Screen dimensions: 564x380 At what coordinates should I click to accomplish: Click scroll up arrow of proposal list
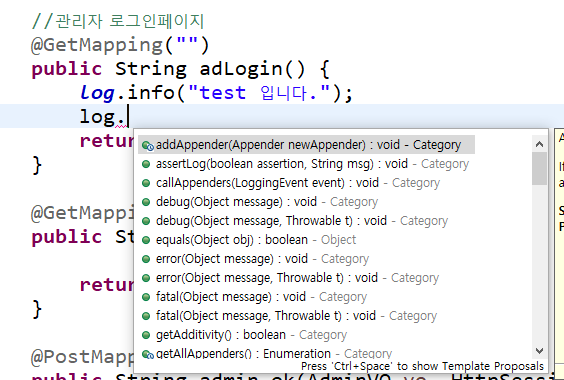[539, 144]
